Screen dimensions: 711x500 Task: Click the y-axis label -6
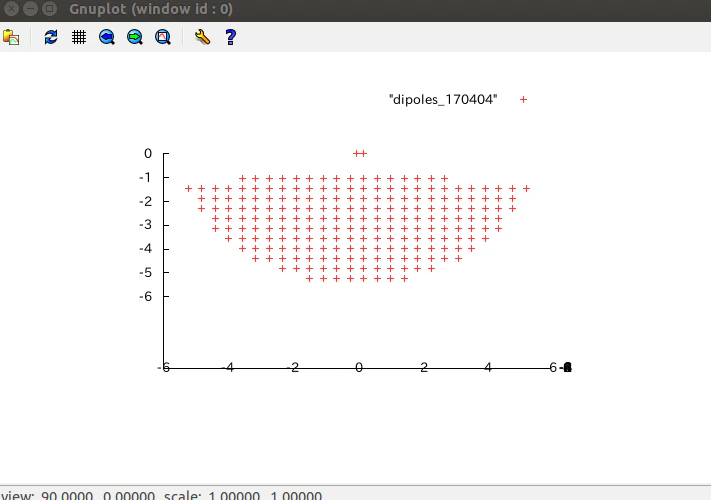146,296
